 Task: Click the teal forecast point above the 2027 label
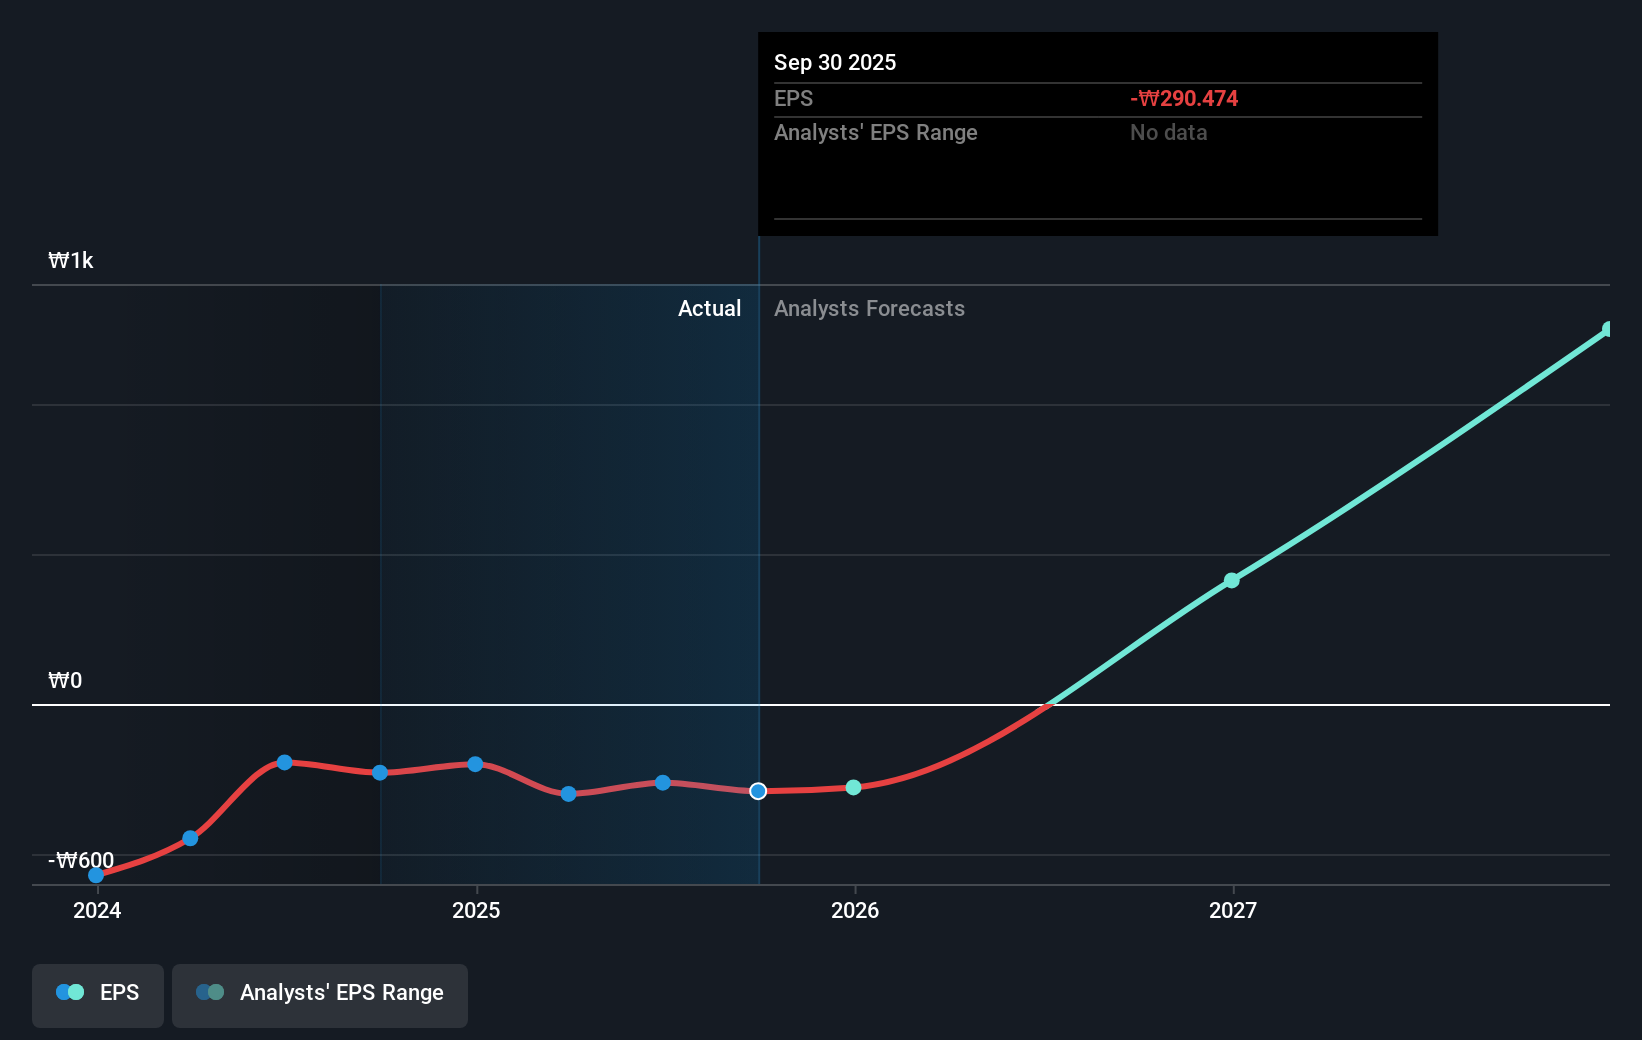point(1232,580)
